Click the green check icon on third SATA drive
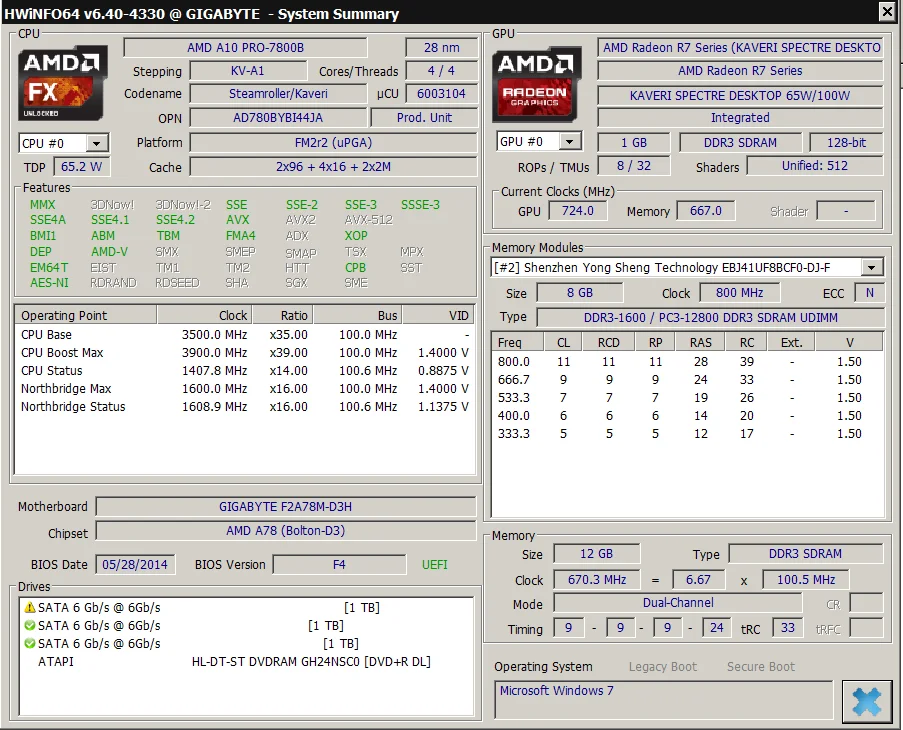The width and height of the screenshot is (903, 730). coord(29,643)
